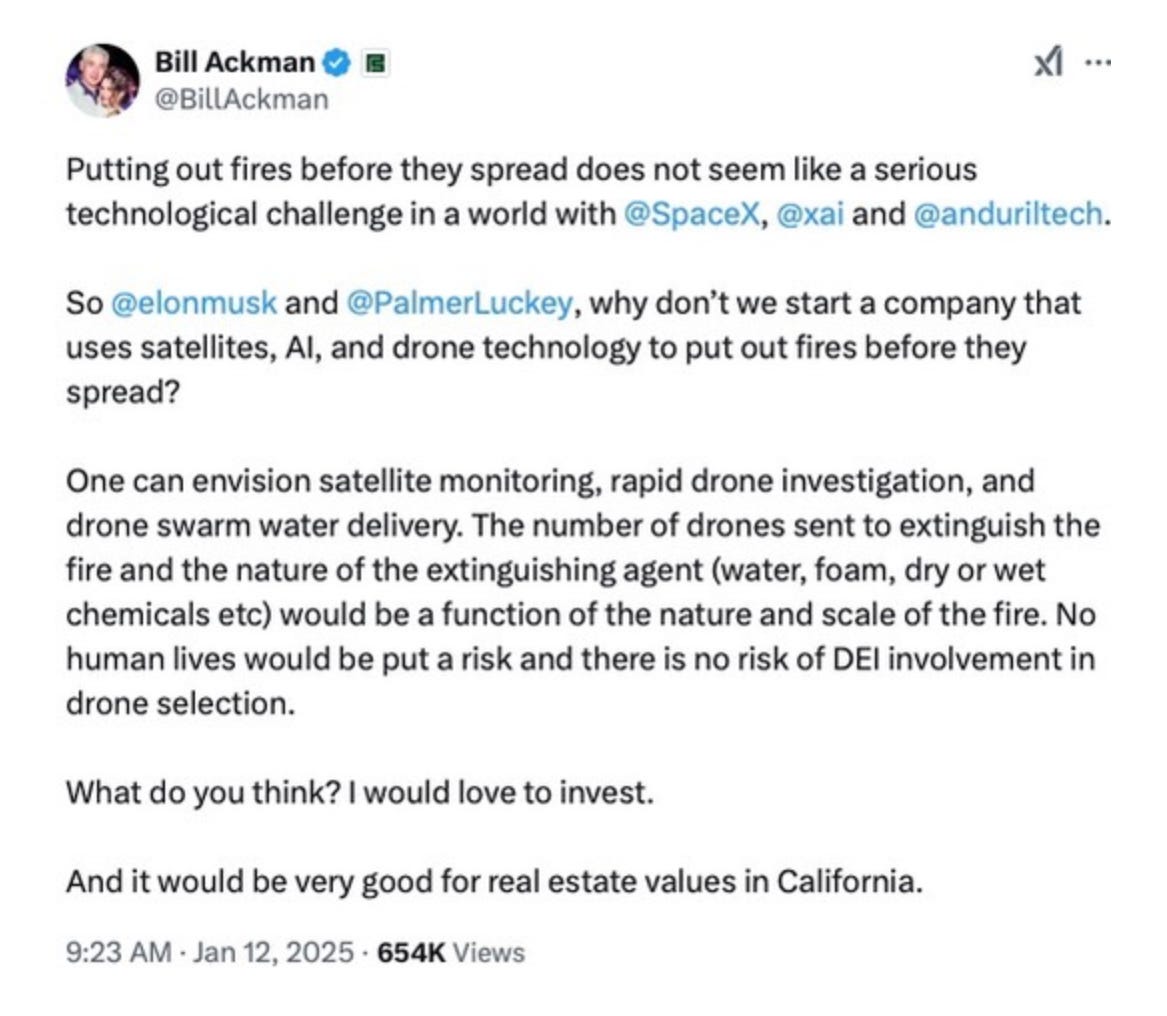The image size is (1167, 1016).
Task: Open the three-dot More options menu
Action: [x=1097, y=62]
